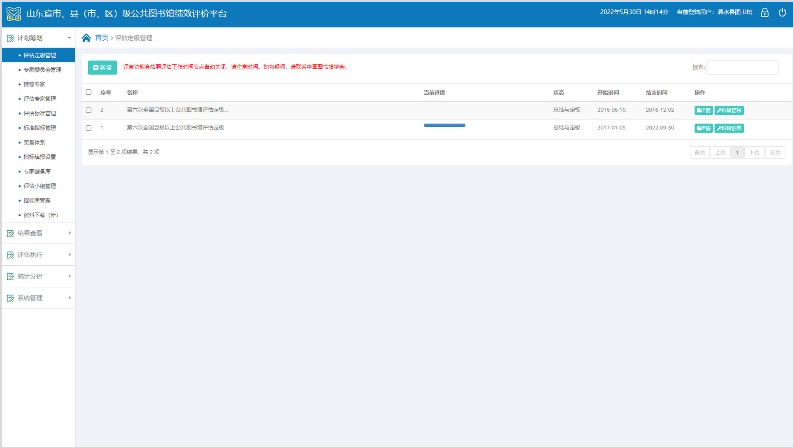Check the checkbox for row number 2

point(88,109)
